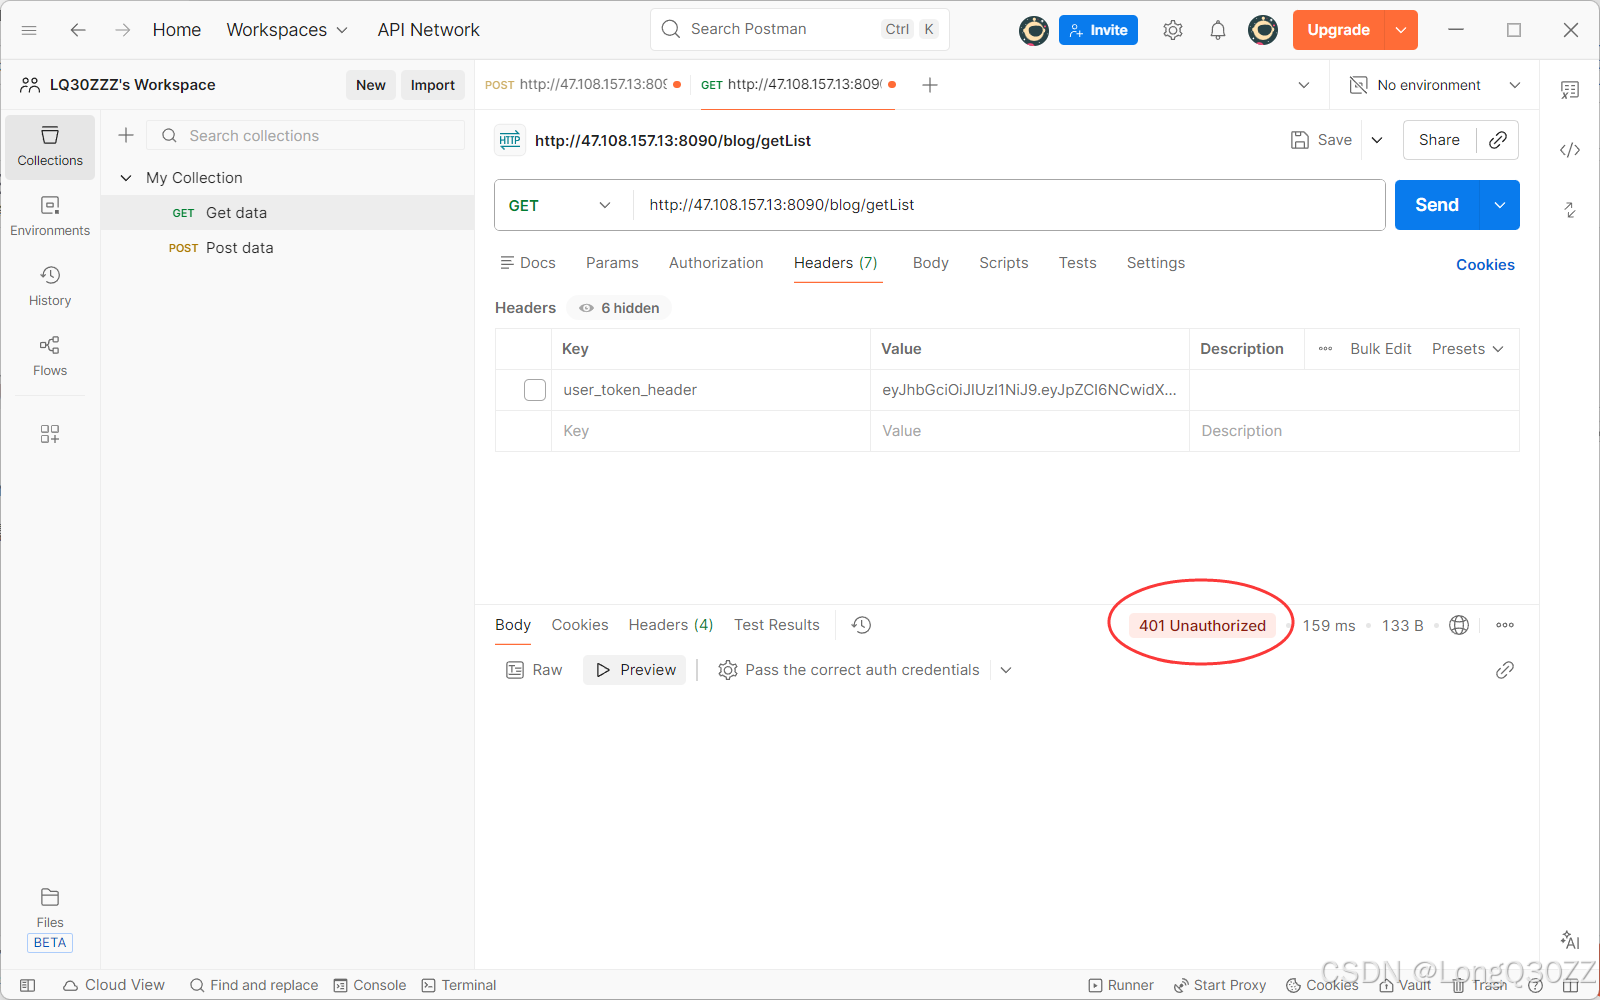Open the Presets dropdown

click(1468, 349)
